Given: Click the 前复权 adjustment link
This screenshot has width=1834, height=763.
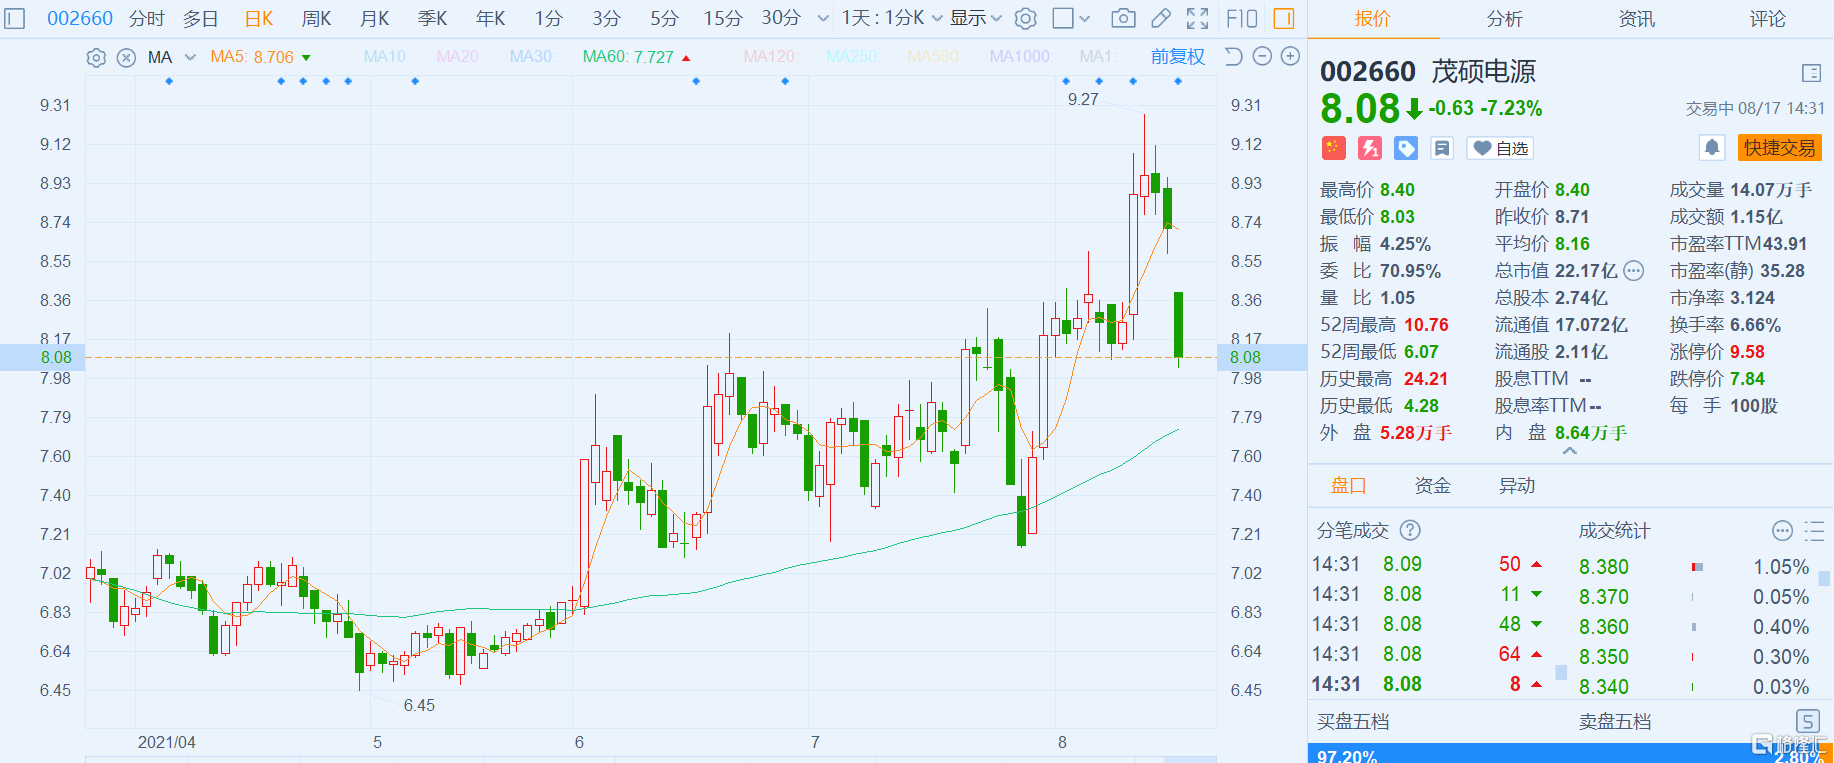Looking at the screenshot, I should coord(1177,57).
